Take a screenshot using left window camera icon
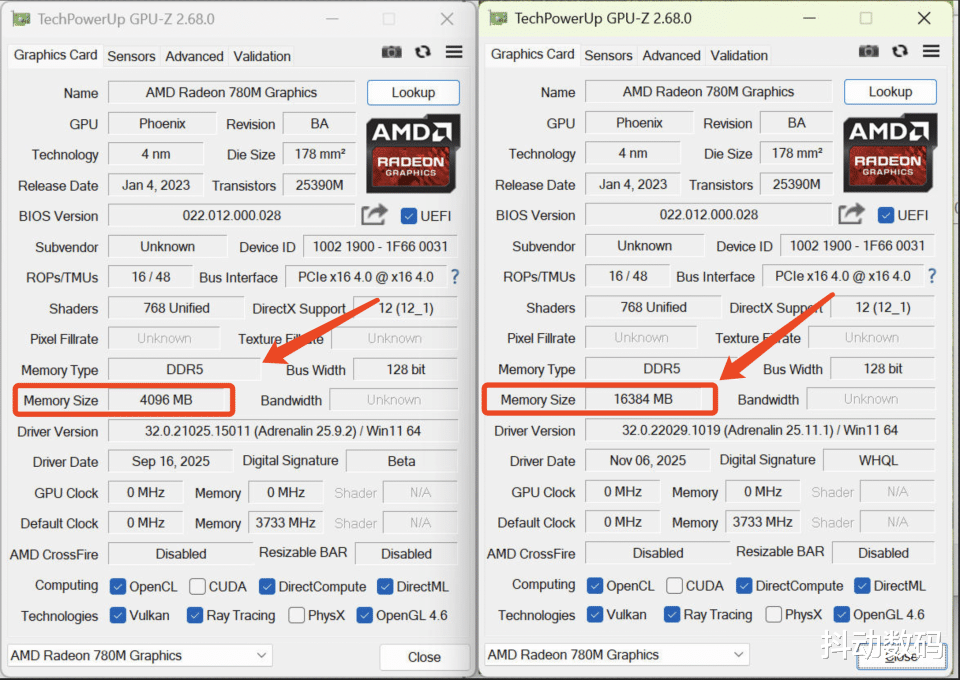Image resolution: width=960 pixels, height=680 pixels. pyautogui.click(x=392, y=52)
